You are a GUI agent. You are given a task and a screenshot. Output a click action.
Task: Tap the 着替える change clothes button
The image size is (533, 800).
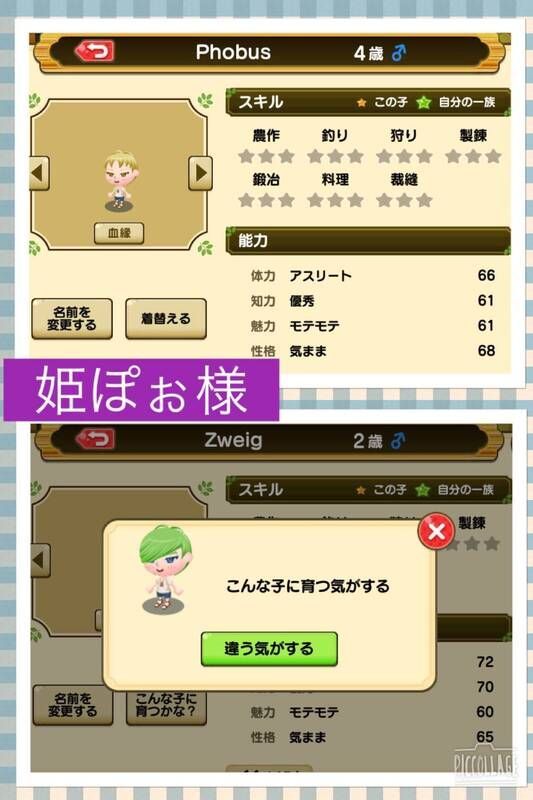[166, 319]
